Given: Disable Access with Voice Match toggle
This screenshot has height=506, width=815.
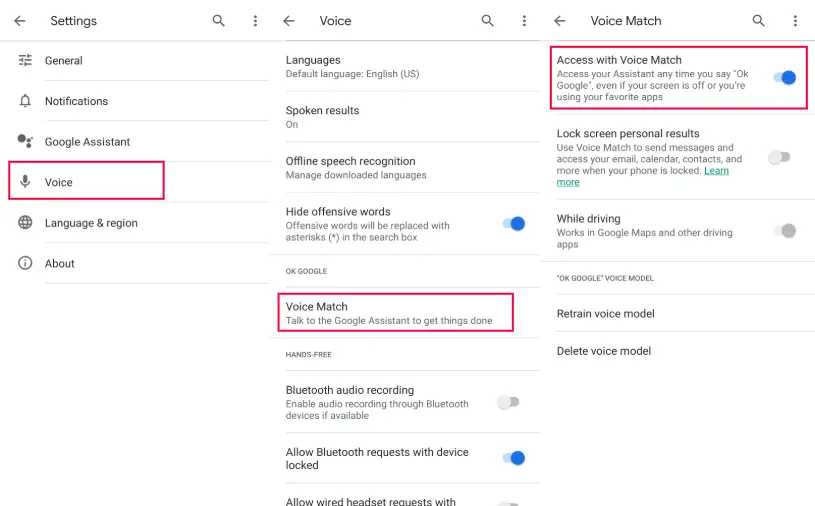Looking at the screenshot, I should click(x=785, y=77).
